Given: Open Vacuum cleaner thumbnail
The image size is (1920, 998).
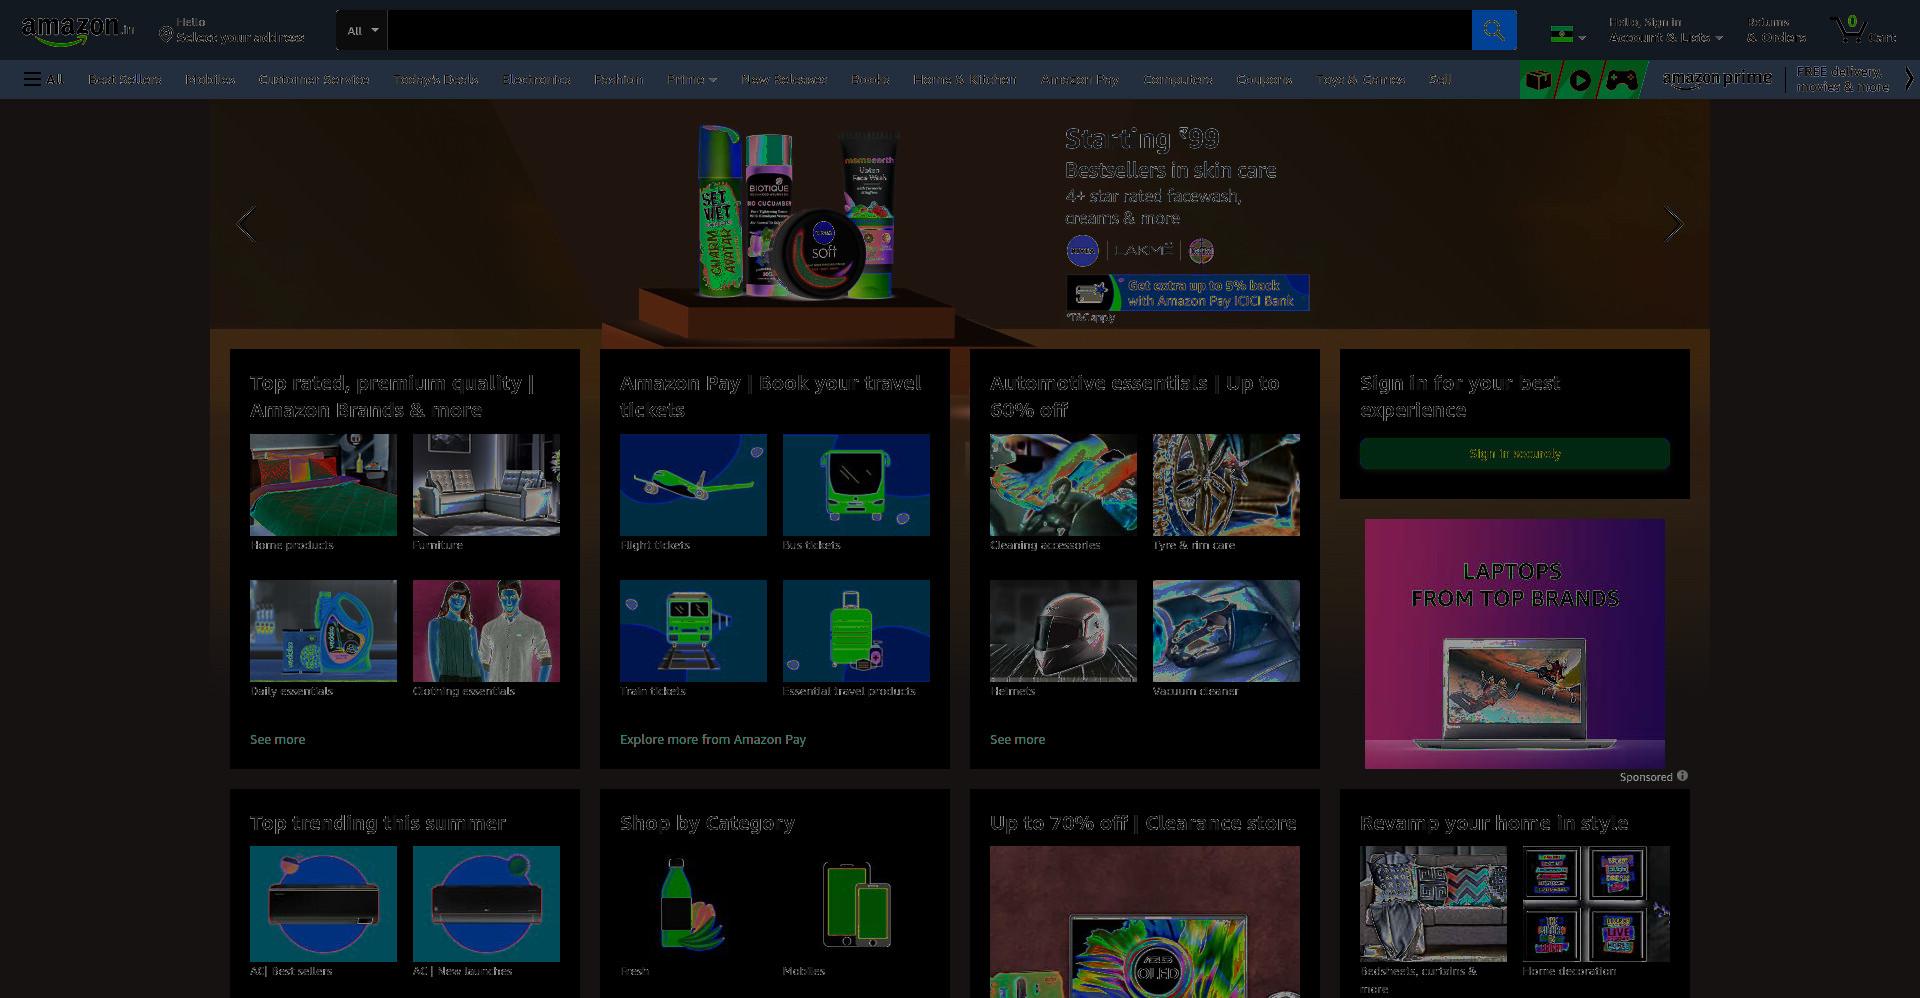Looking at the screenshot, I should 1226,631.
